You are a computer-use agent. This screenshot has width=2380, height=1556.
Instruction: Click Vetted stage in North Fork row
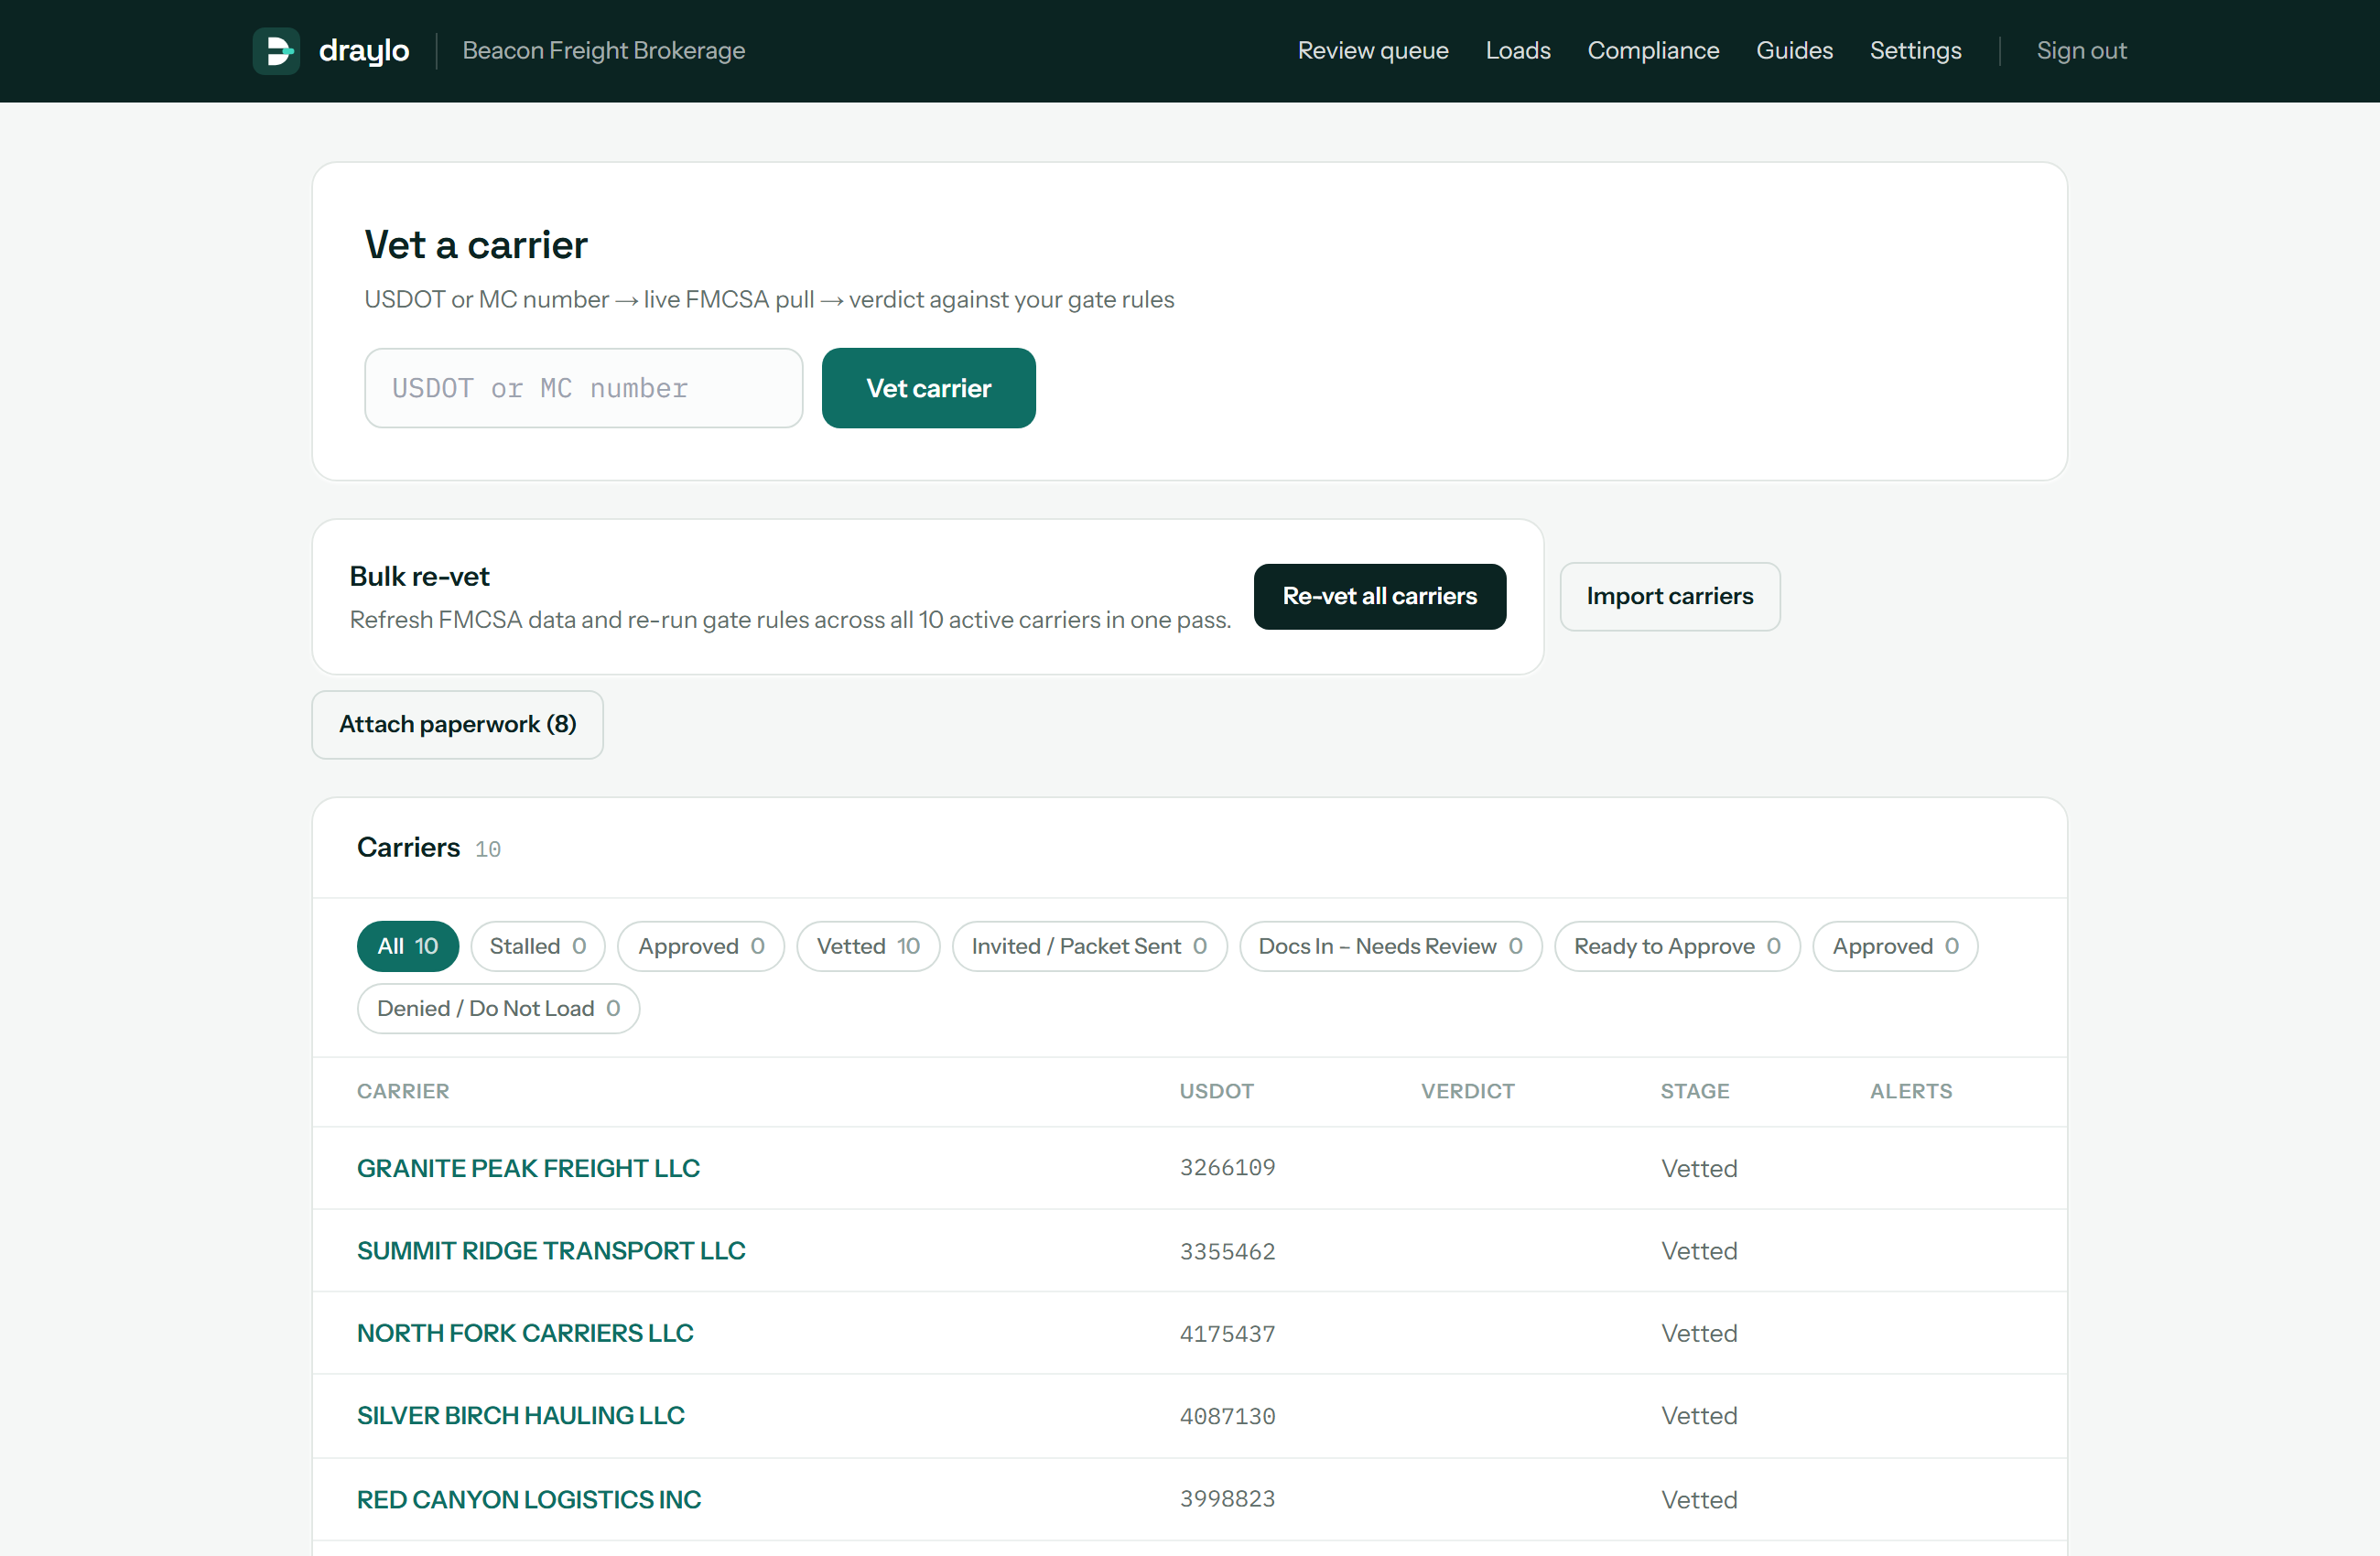tap(1699, 1333)
